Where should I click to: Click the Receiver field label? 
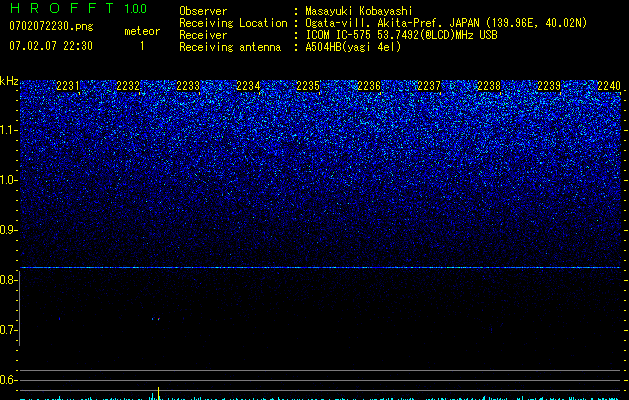tap(203, 35)
